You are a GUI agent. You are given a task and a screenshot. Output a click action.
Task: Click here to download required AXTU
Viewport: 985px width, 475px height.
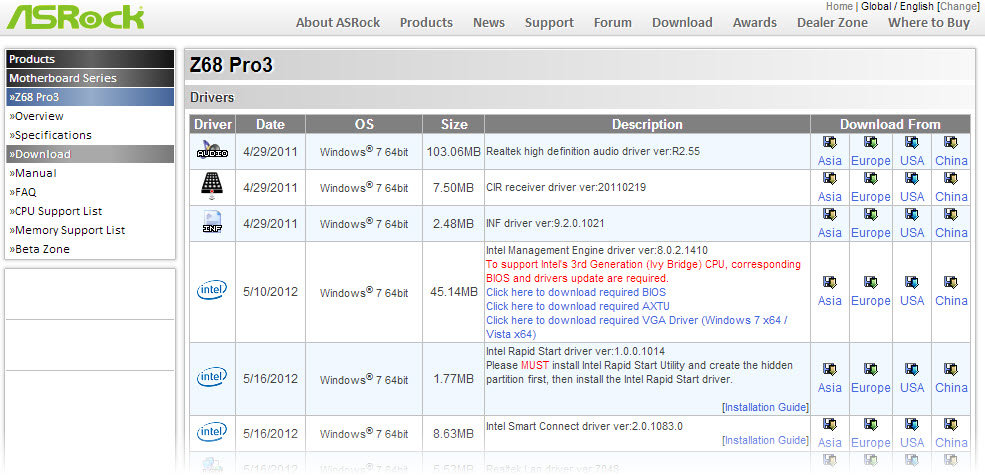coord(578,306)
